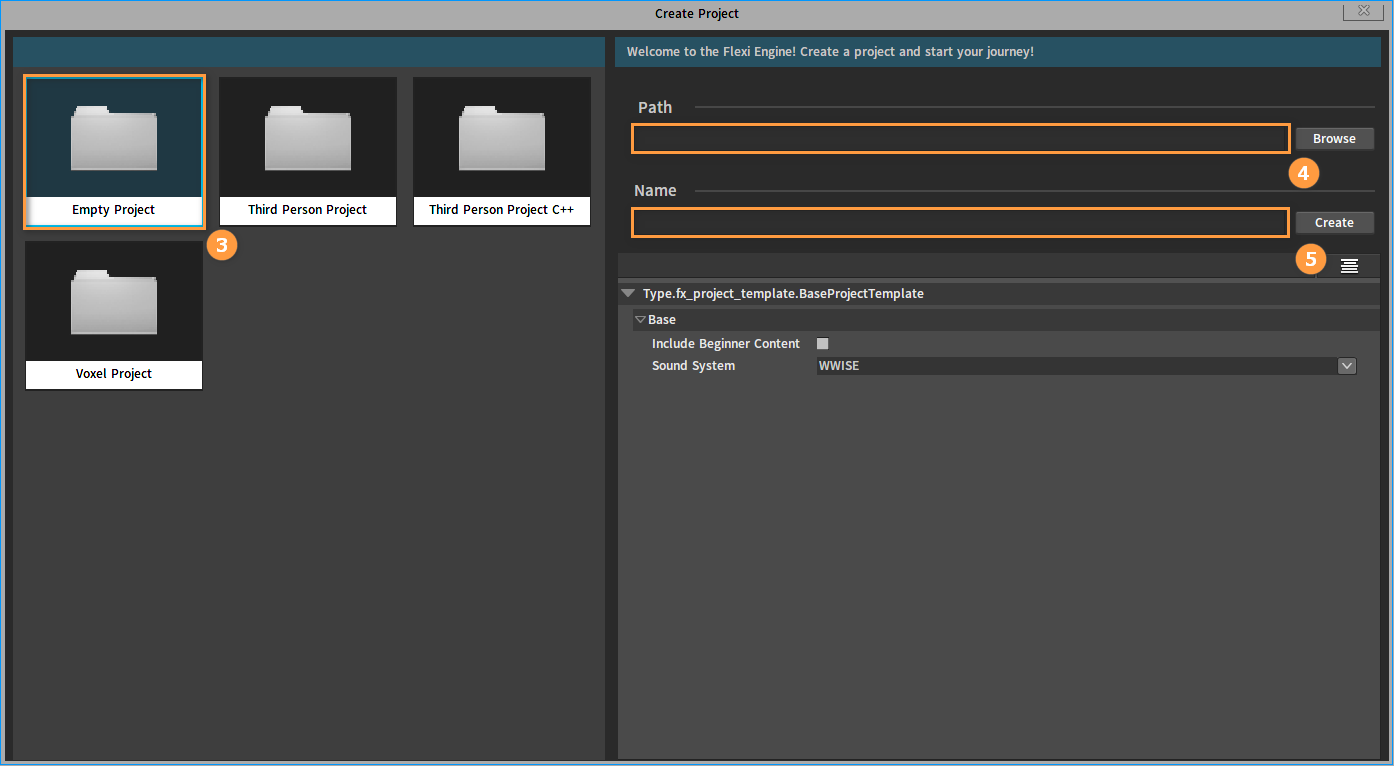Image resolution: width=1394 pixels, height=766 pixels.
Task: Click the orange step 5 badge
Action: click(1311, 259)
